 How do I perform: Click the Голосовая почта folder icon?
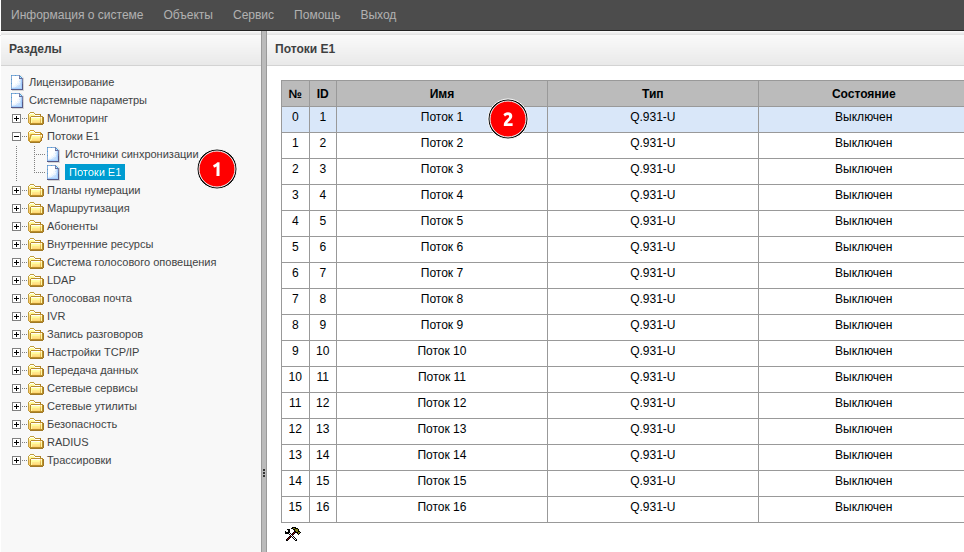coord(34,298)
